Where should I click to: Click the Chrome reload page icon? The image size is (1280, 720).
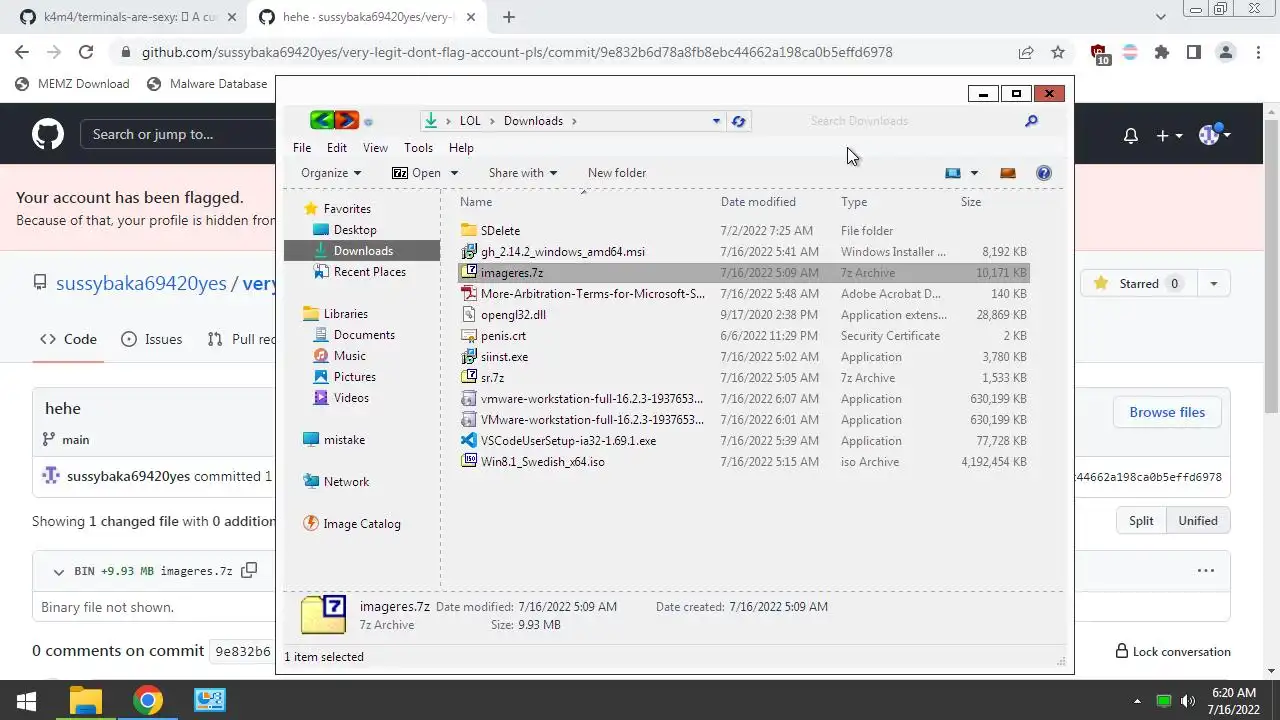pos(86,52)
